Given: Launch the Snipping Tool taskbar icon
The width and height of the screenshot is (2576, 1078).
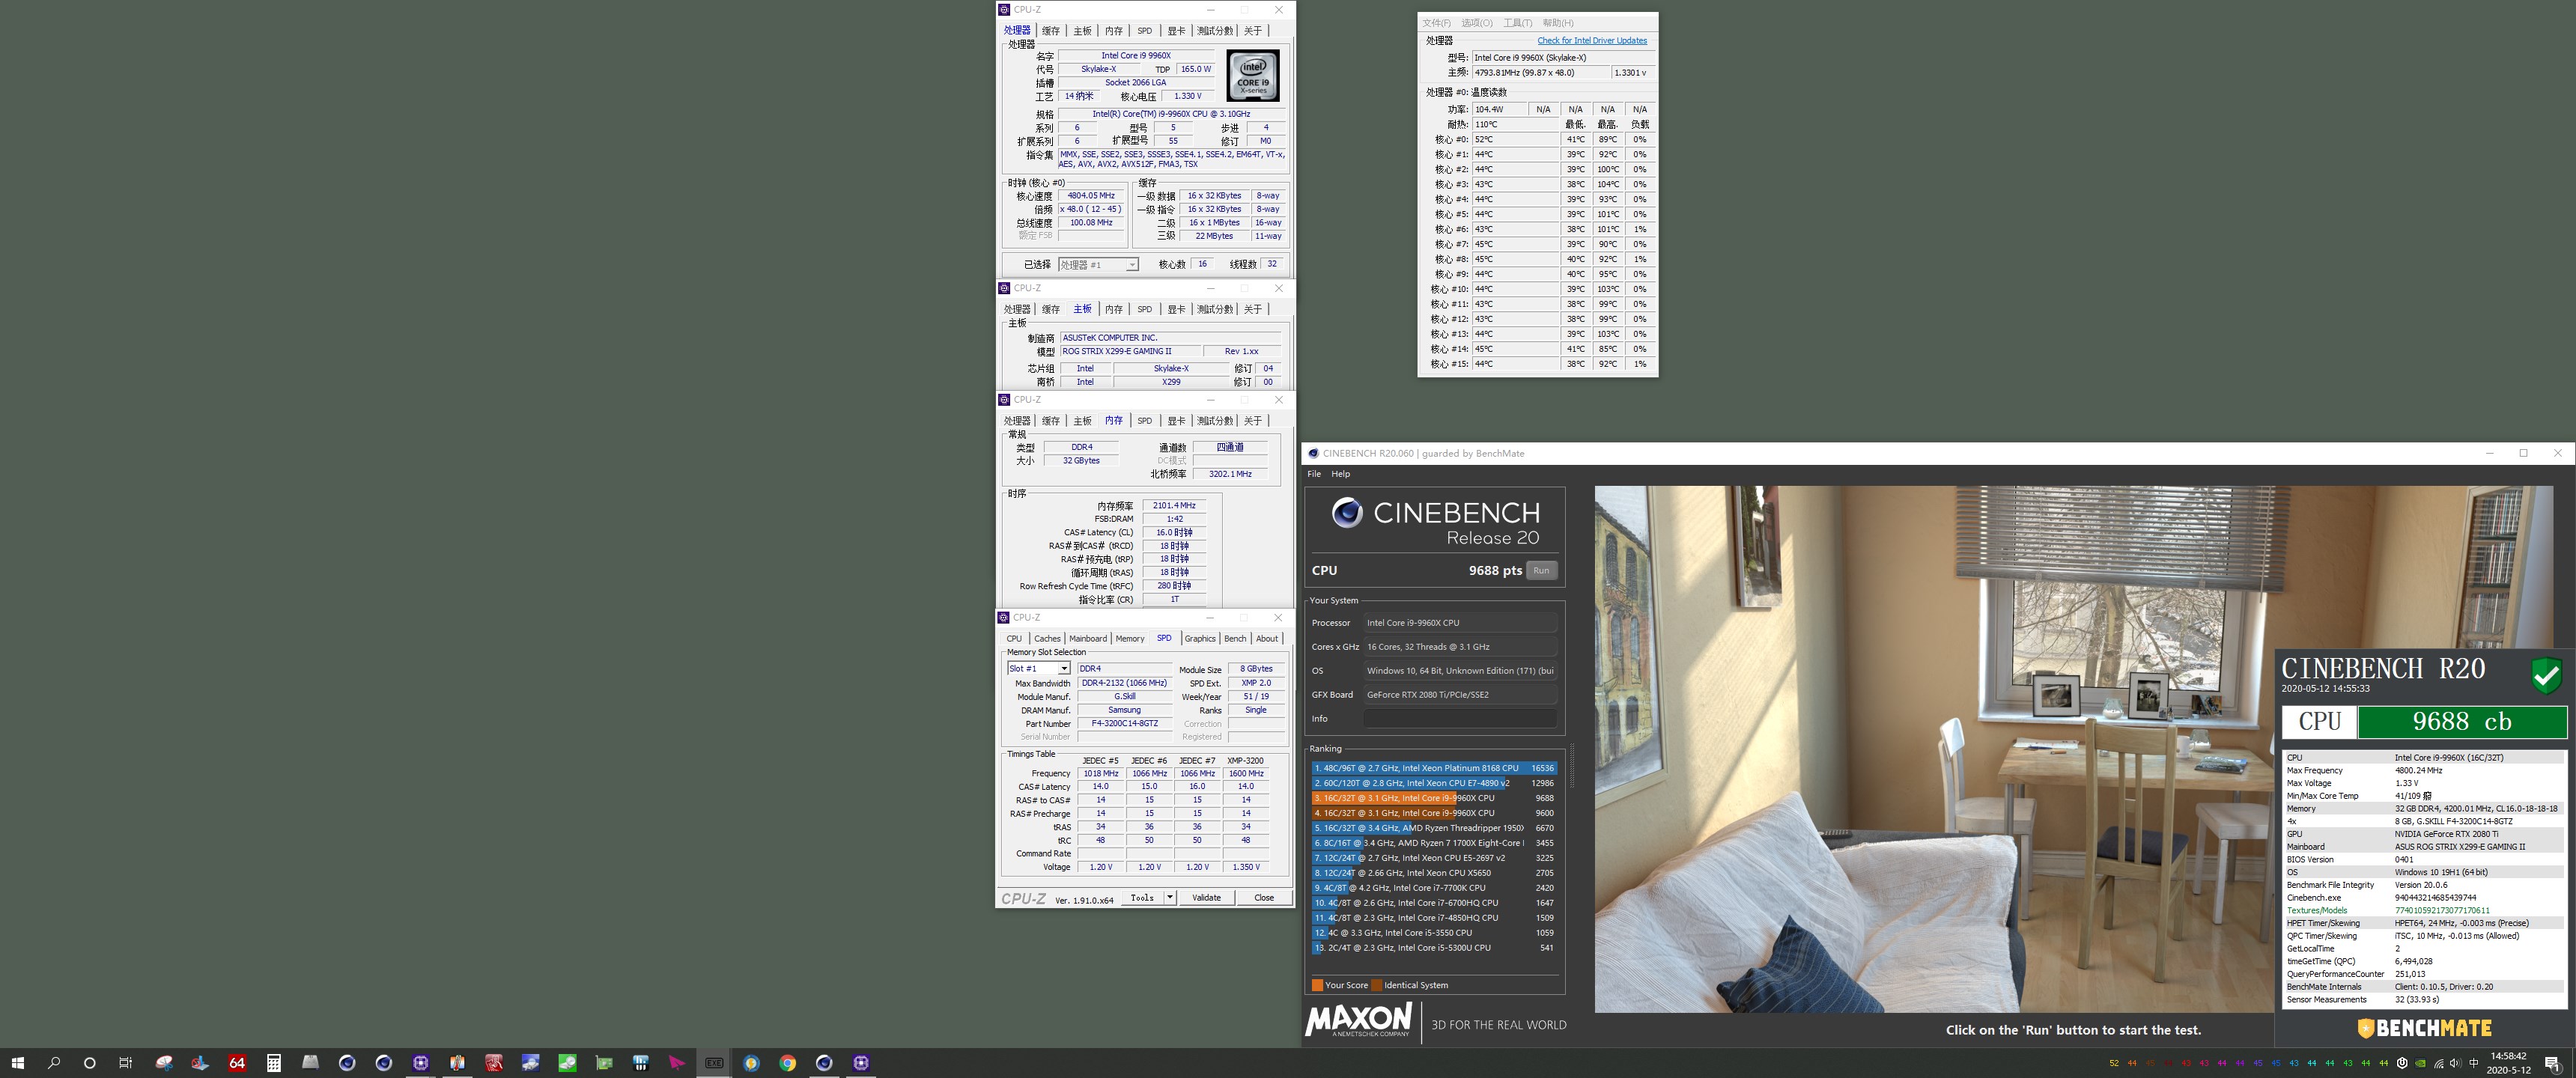Looking at the screenshot, I should tap(164, 1063).
